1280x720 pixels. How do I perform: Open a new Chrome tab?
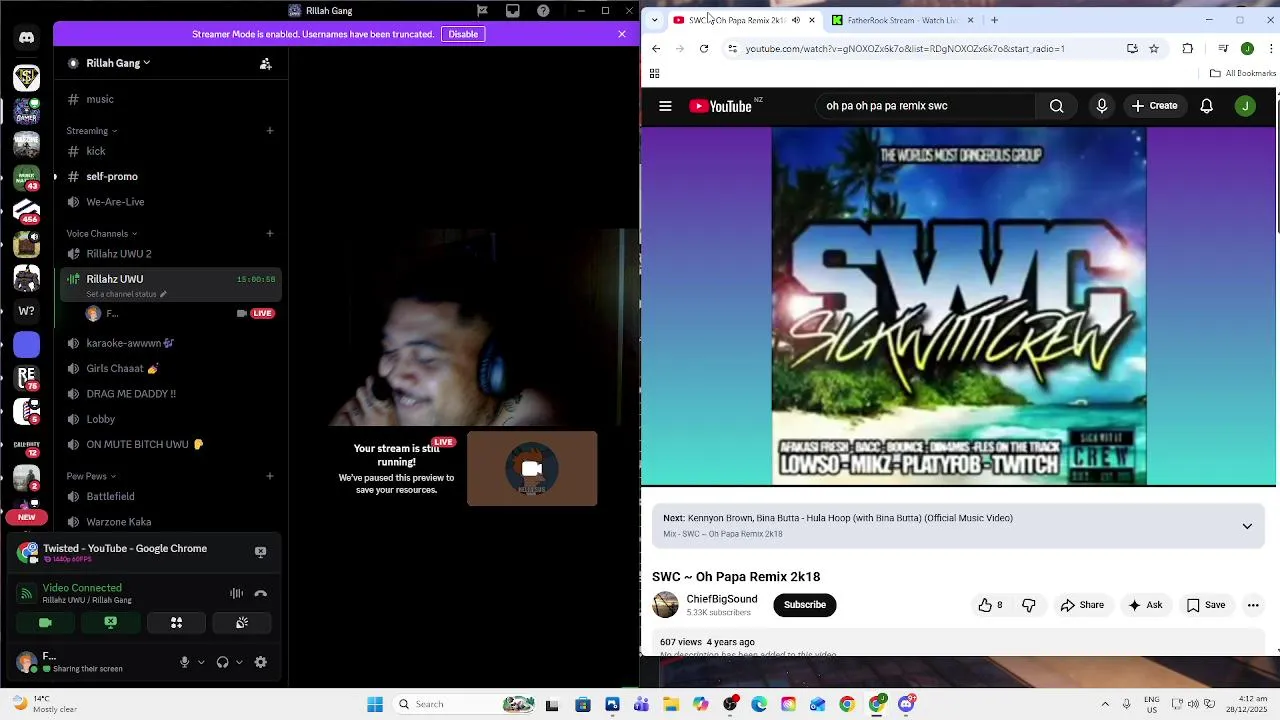[994, 20]
